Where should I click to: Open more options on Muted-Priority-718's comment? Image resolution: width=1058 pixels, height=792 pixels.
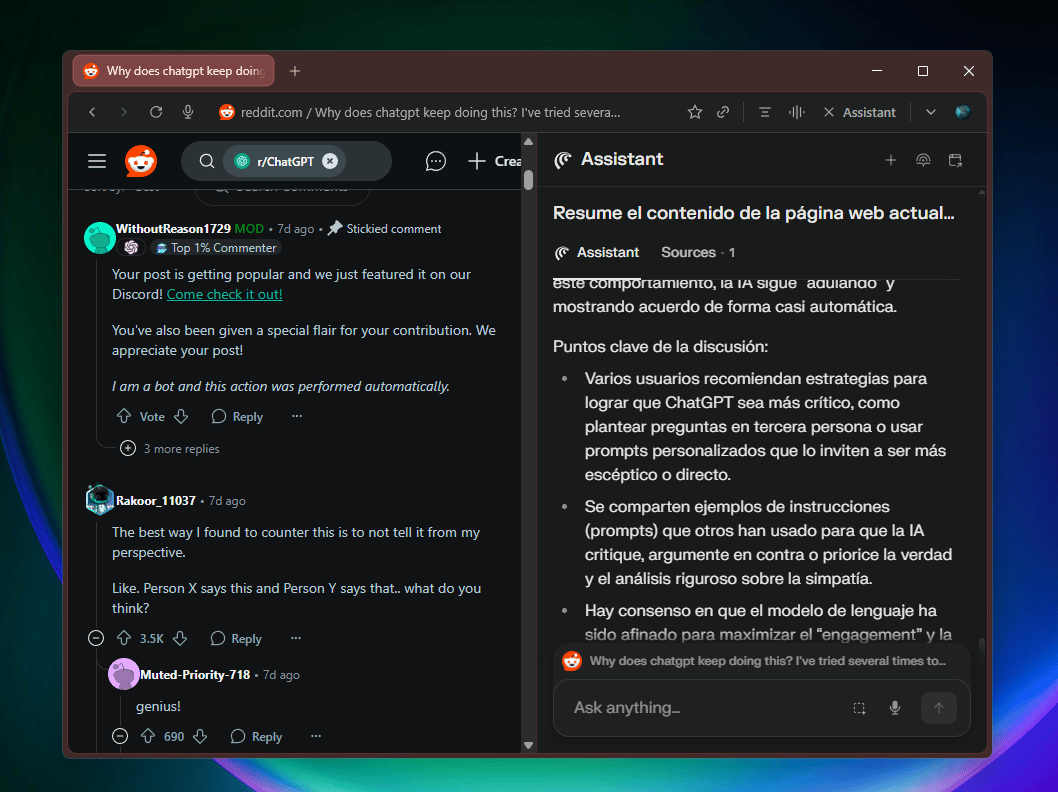(316, 736)
